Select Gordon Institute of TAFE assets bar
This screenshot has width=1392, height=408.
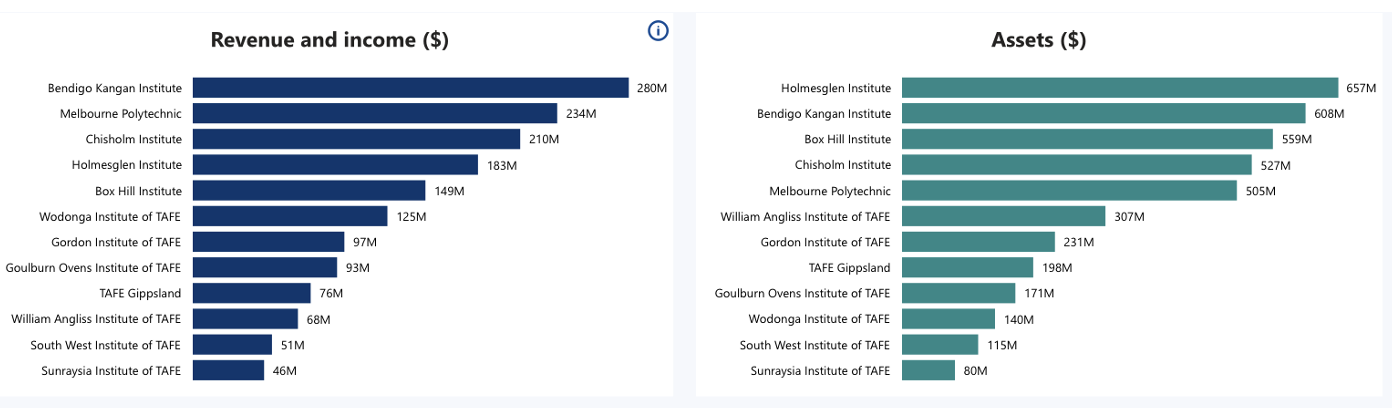click(979, 242)
